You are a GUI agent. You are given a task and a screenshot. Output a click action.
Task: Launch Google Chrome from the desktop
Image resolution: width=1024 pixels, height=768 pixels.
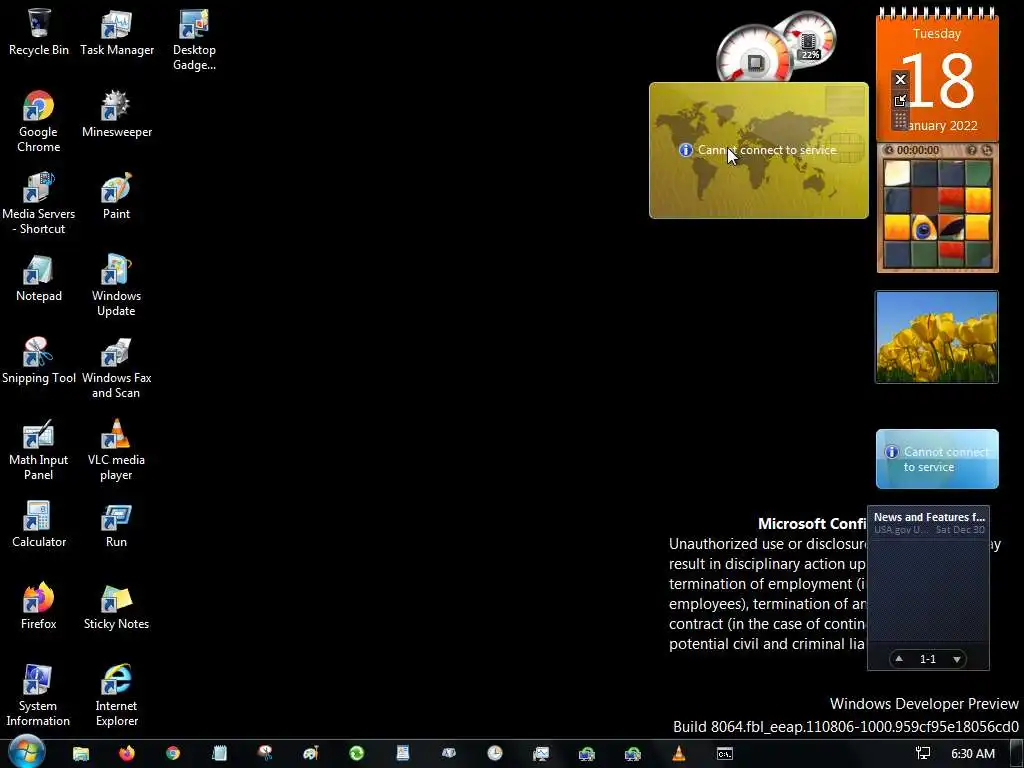(x=39, y=122)
